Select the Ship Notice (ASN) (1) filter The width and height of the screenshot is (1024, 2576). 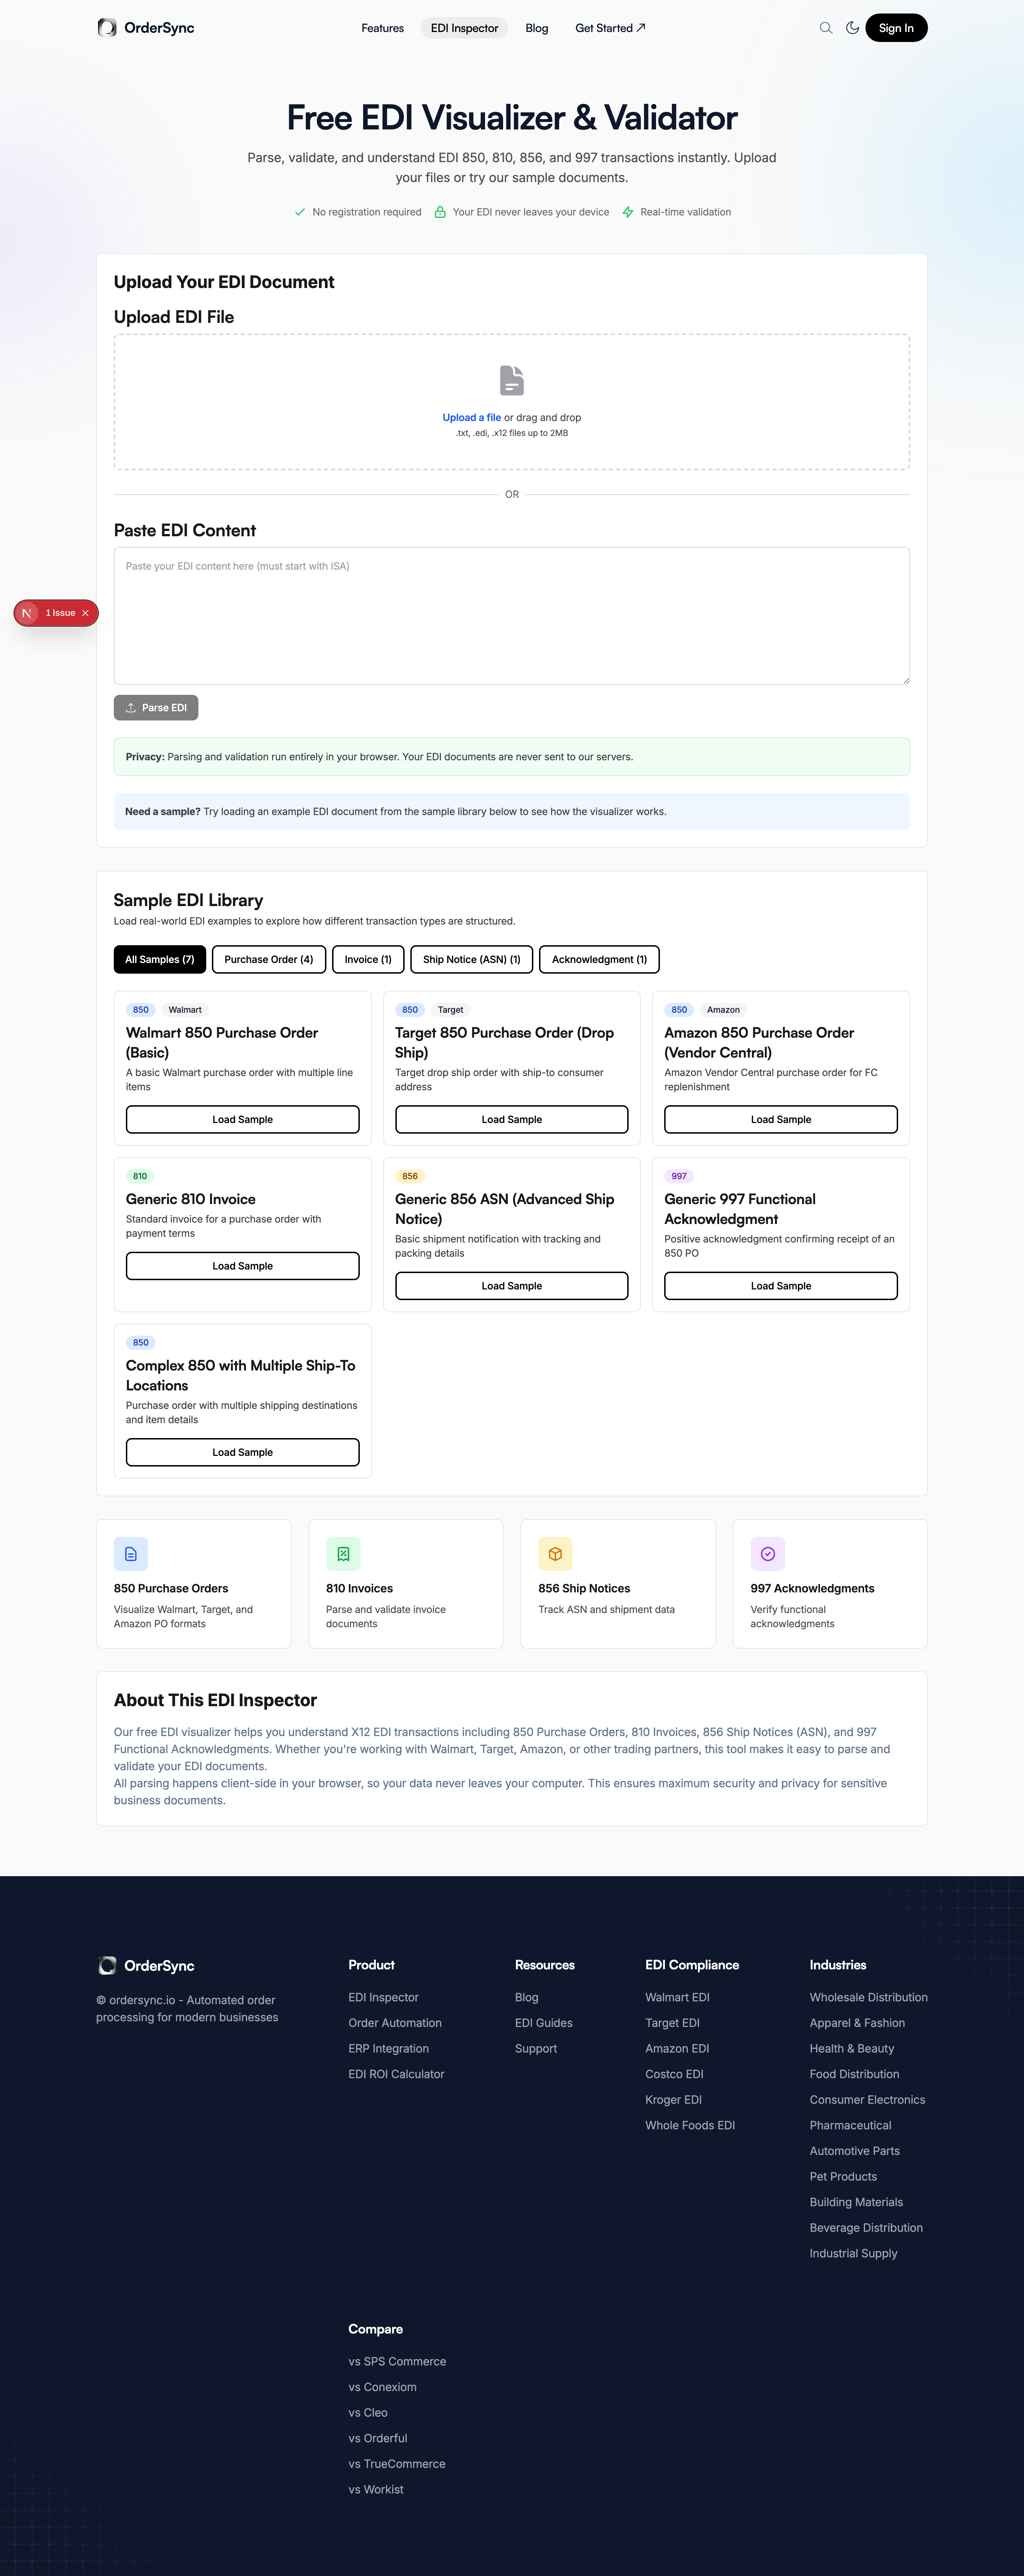[472, 960]
